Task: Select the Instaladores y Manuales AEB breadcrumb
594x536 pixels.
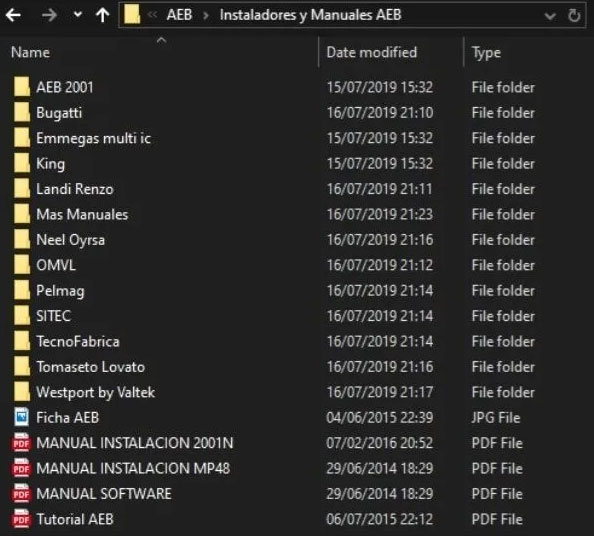Action: click(311, 15)
